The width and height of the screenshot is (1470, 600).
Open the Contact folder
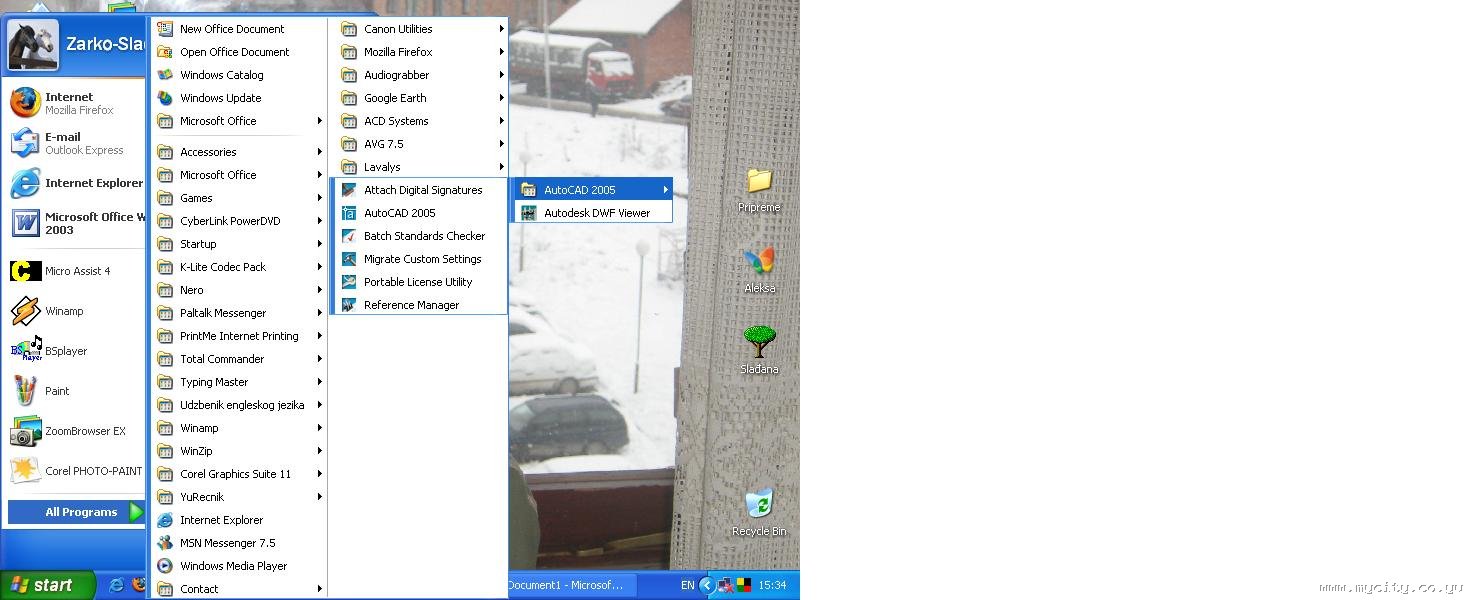240,589
